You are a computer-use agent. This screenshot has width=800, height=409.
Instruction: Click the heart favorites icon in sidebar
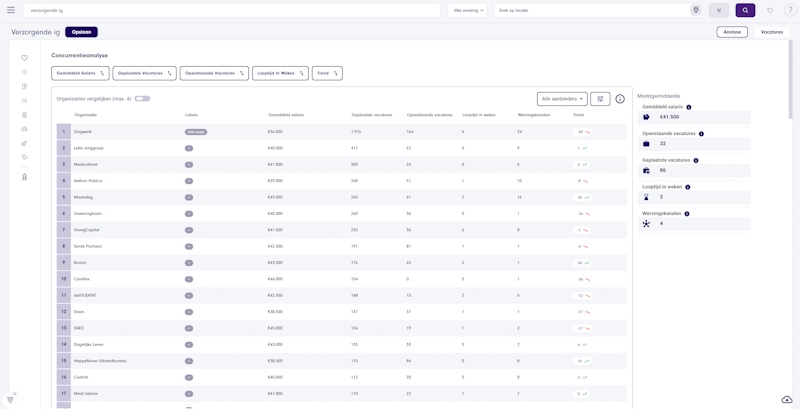(x=25, y=58)
